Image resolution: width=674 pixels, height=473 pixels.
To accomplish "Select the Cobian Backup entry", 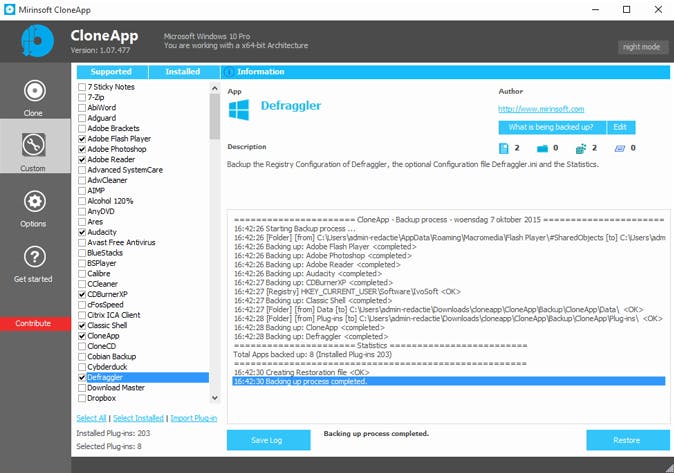I will pos(112,356).
